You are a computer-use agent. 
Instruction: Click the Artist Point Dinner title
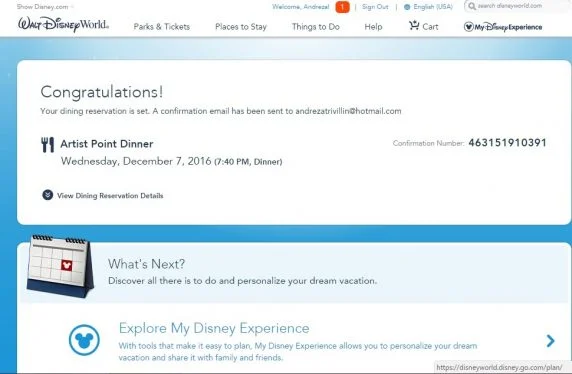click(107, 144)
